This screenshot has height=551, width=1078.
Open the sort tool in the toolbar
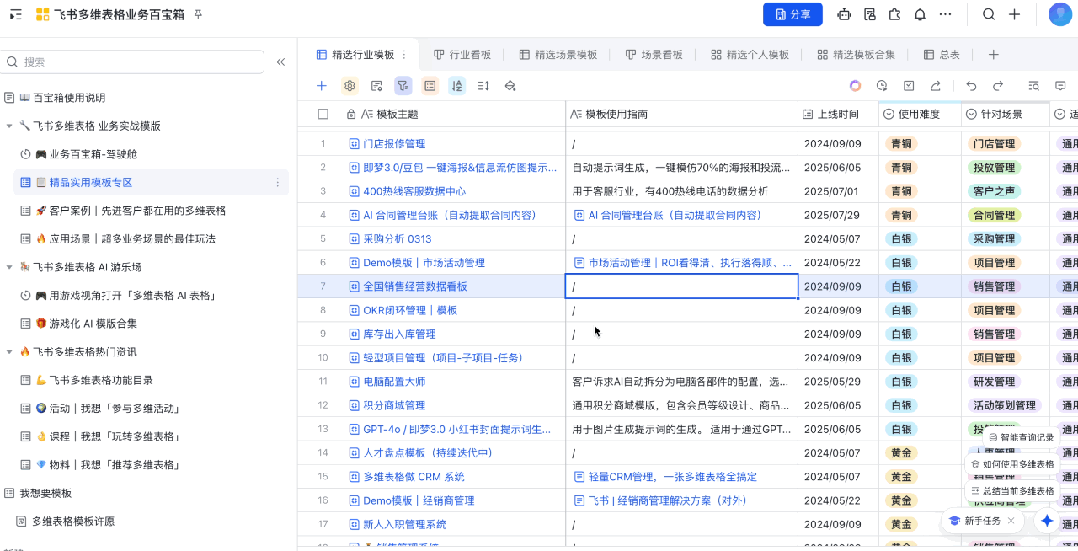[457, 86]
